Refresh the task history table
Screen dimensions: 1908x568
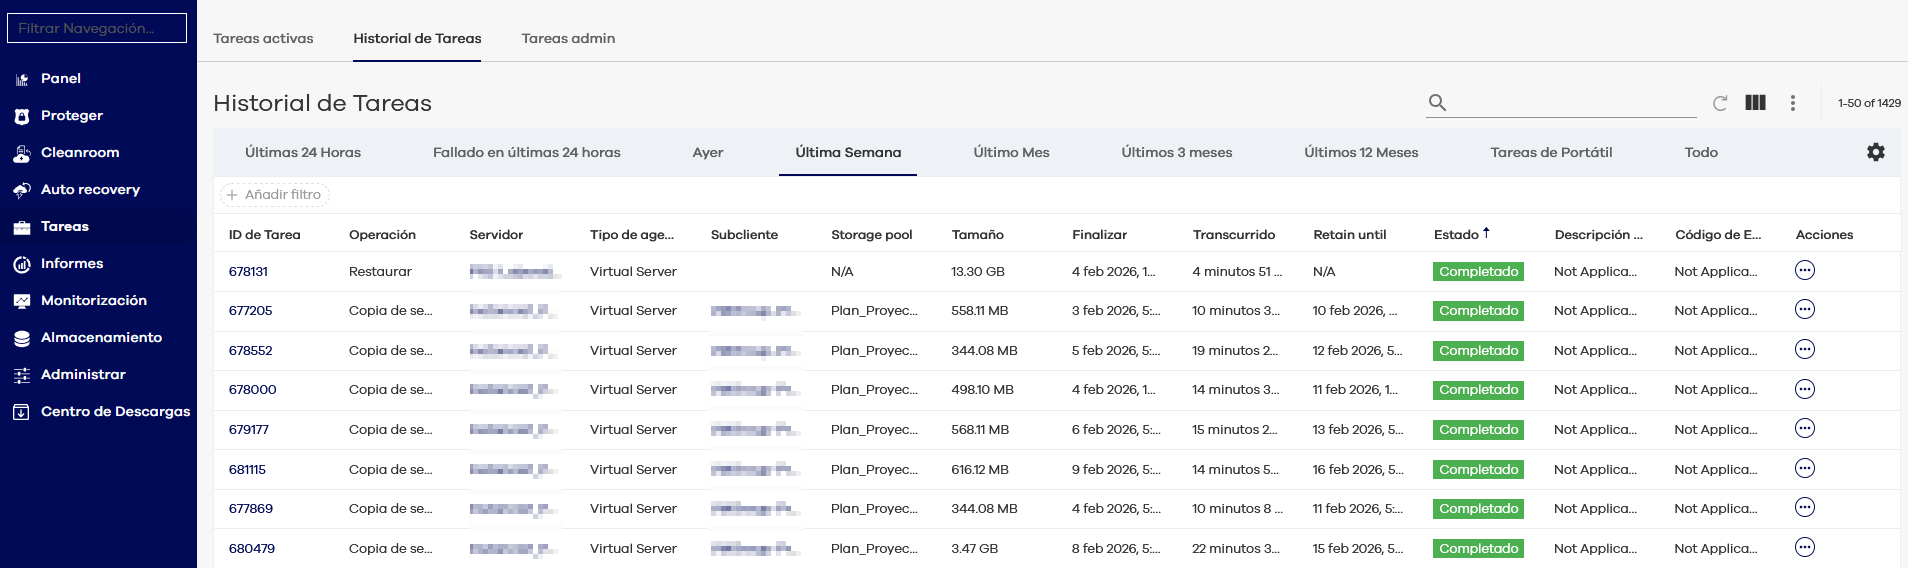coord(1720,103)
